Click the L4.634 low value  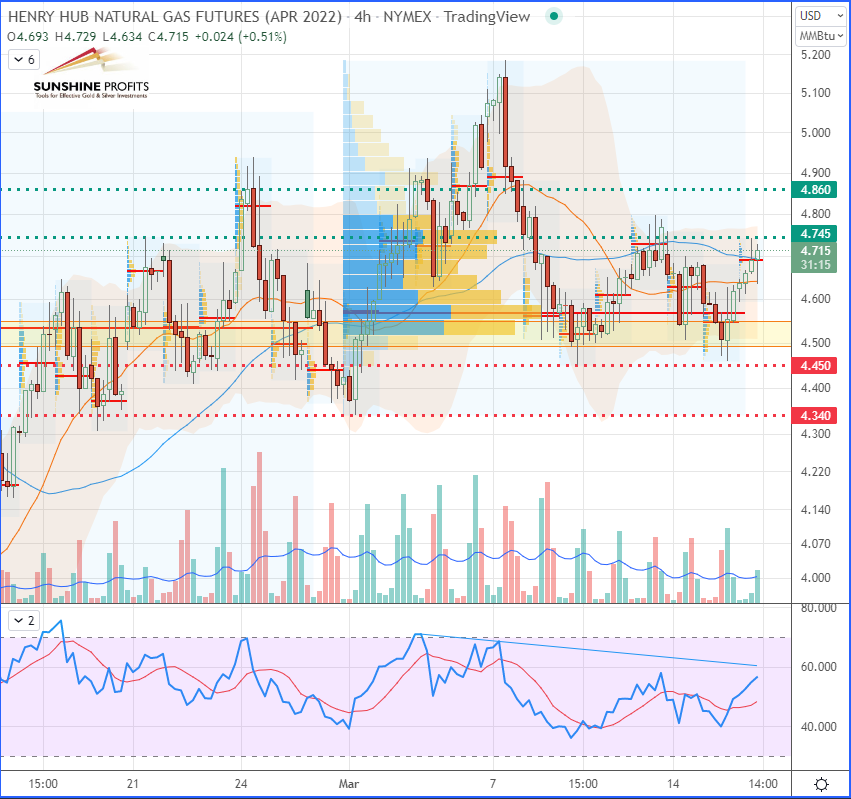122,37
